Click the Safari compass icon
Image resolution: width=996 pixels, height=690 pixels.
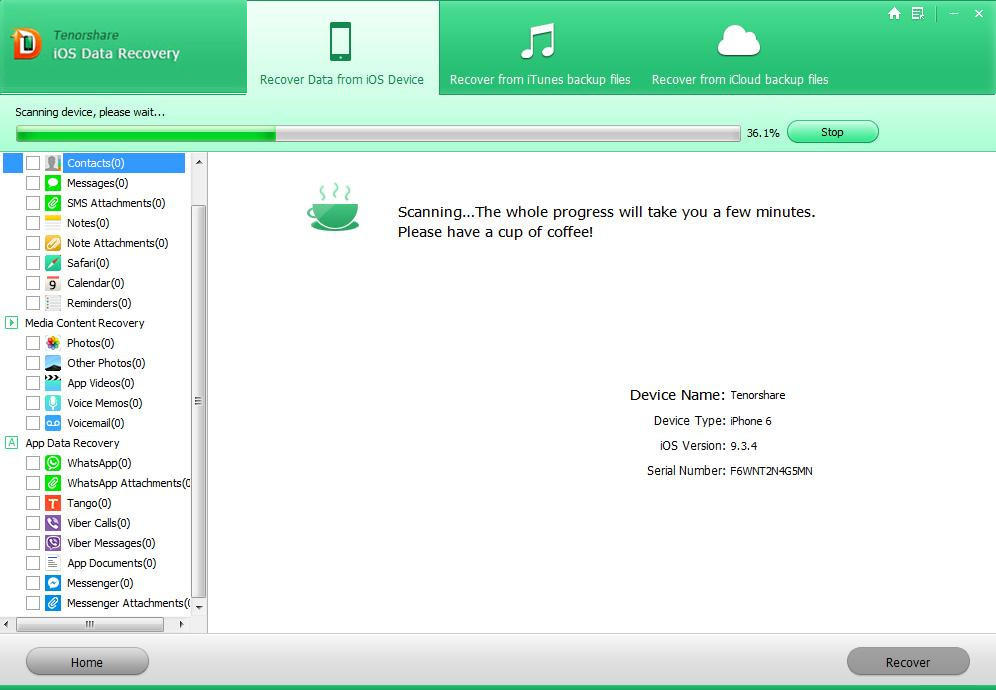click(x=53, y=263)
